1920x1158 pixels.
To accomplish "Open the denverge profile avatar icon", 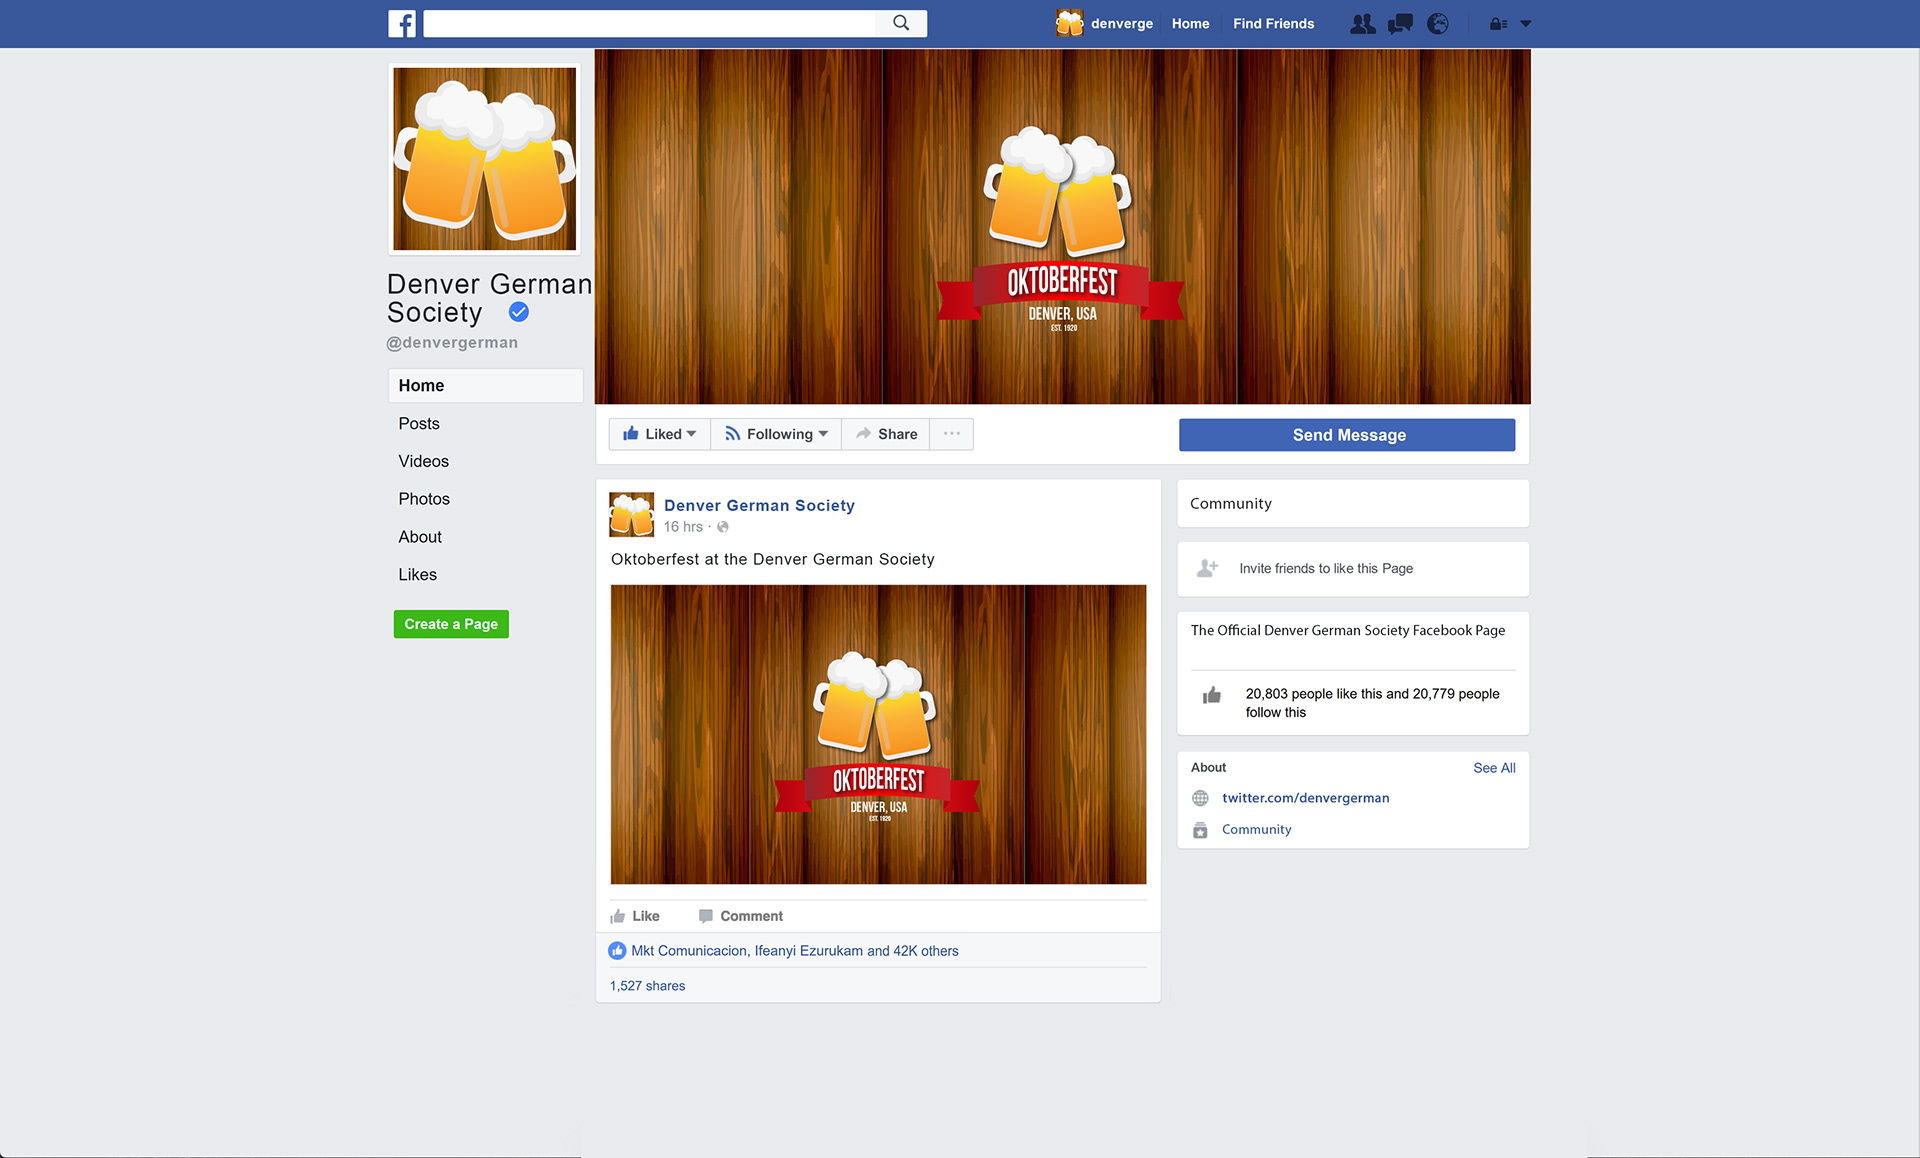I will click(1069, 23).
